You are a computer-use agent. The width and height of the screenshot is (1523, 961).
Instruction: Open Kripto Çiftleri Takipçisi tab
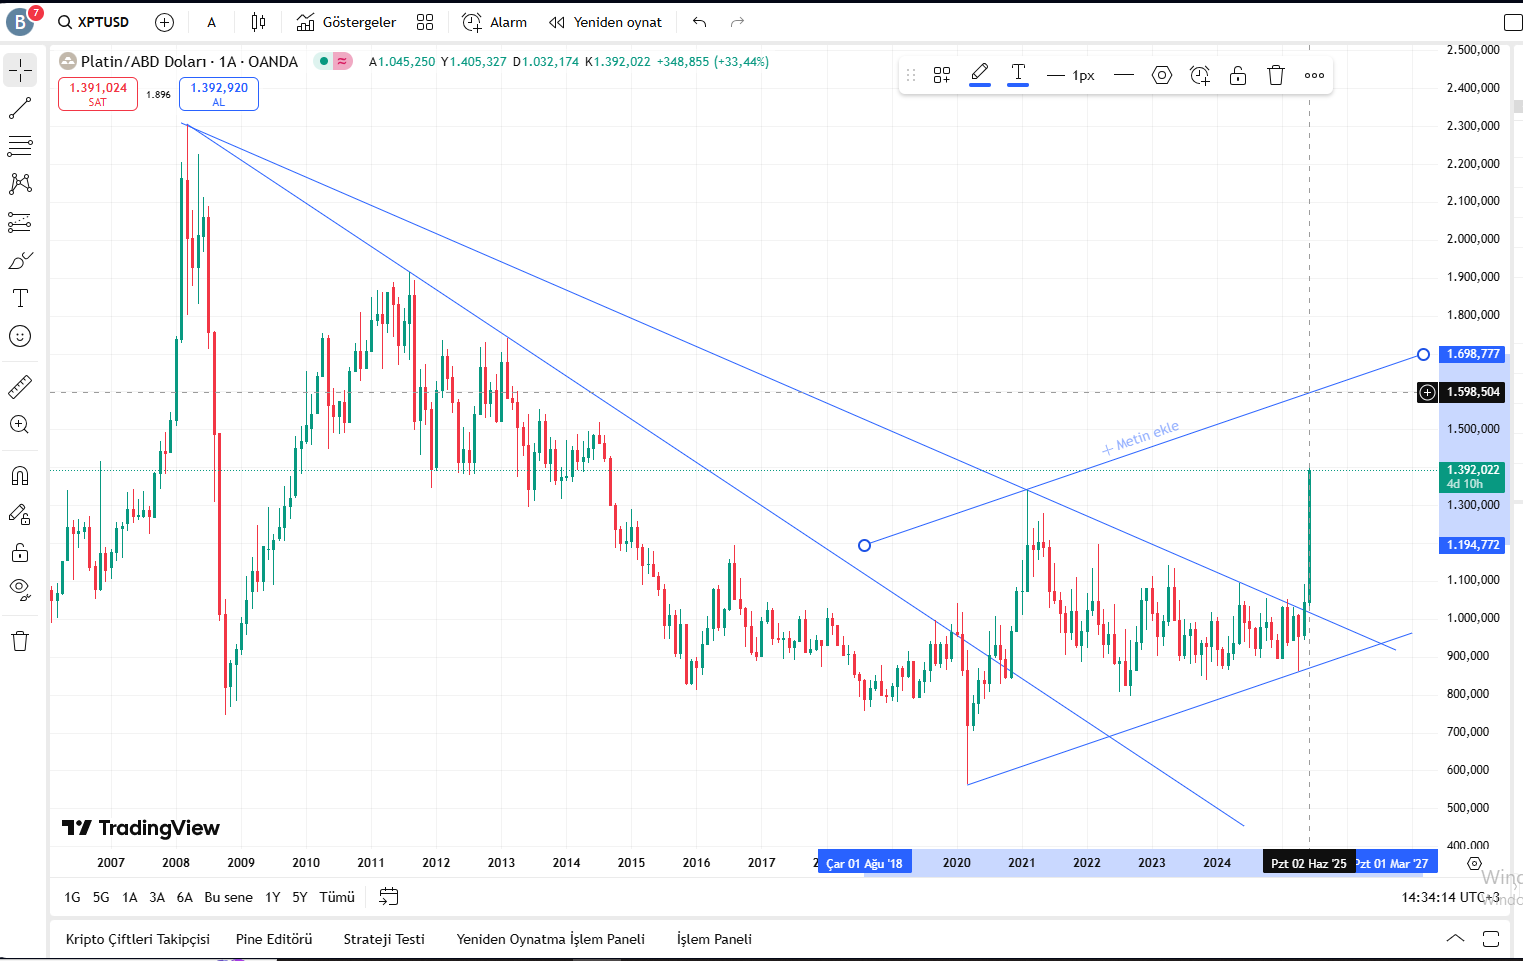click(x=138, y=939)
